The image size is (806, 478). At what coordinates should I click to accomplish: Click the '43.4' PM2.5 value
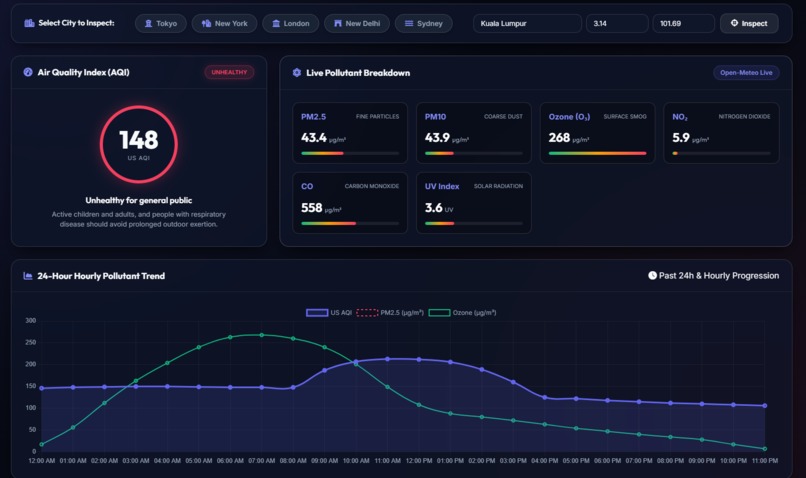click(314, 138)
